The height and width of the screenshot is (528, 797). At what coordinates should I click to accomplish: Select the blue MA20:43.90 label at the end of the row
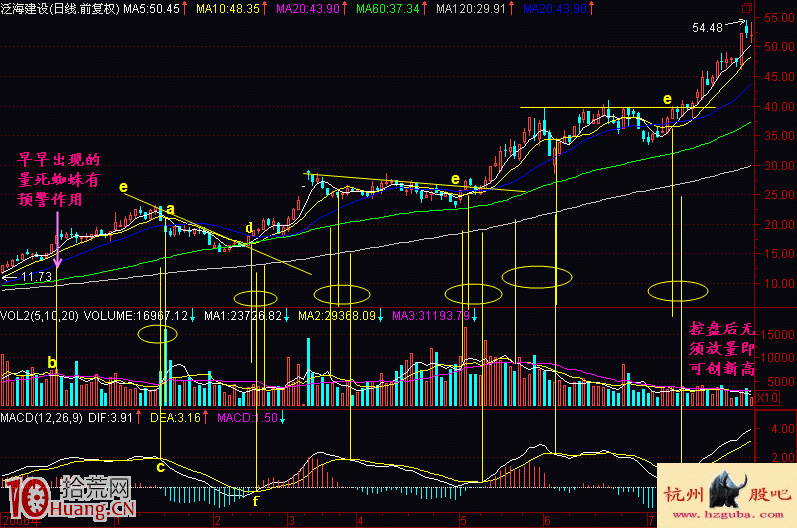(x=555, y=9)
